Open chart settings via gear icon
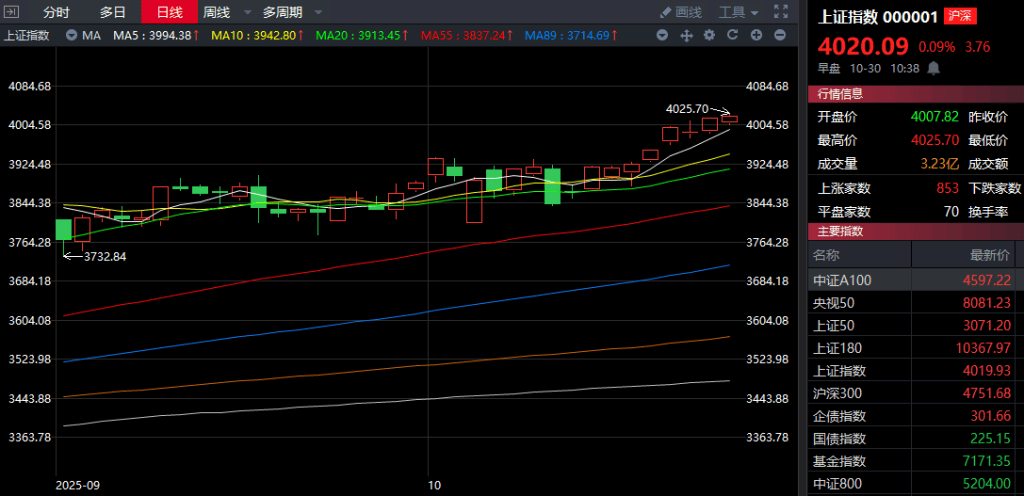1024x496 pixels. pos(709,35)
